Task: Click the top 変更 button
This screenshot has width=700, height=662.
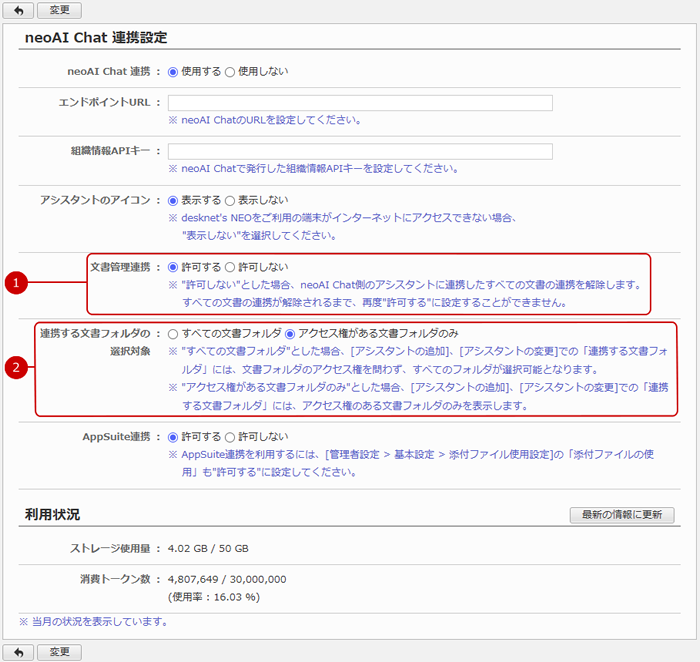Action: pos(59,10)
